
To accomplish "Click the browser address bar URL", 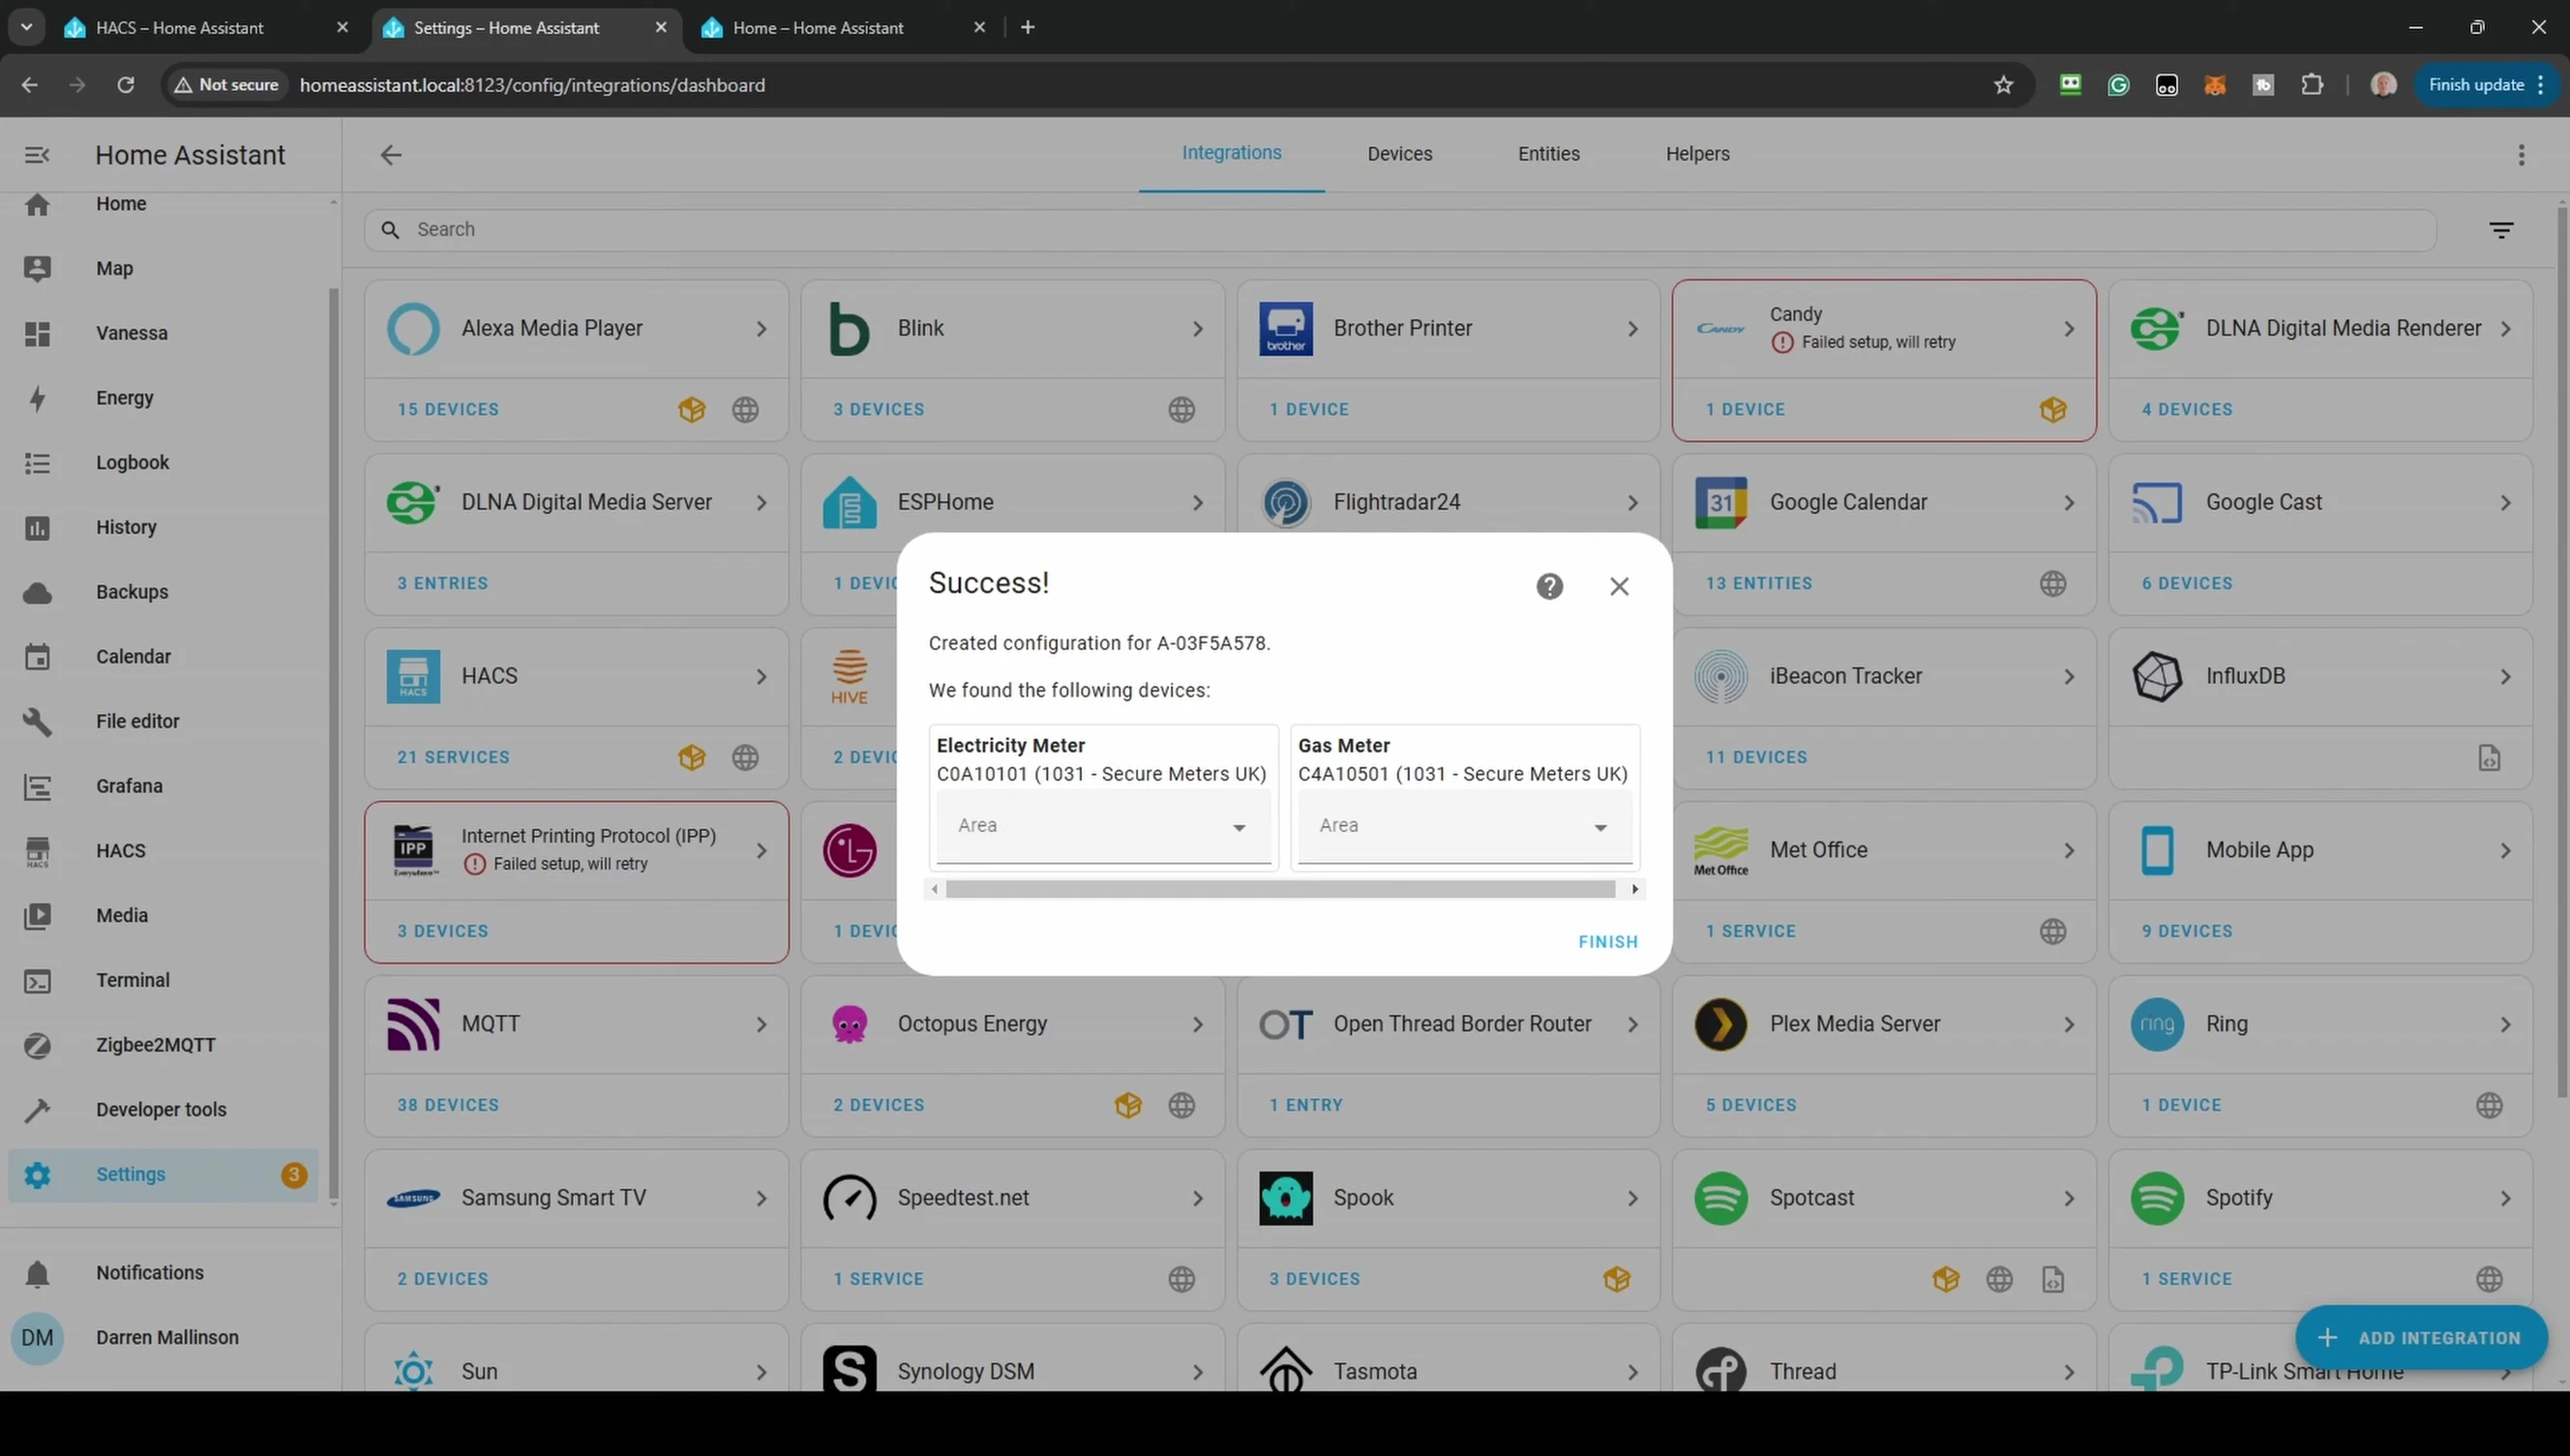I will [x=532, y=85].
